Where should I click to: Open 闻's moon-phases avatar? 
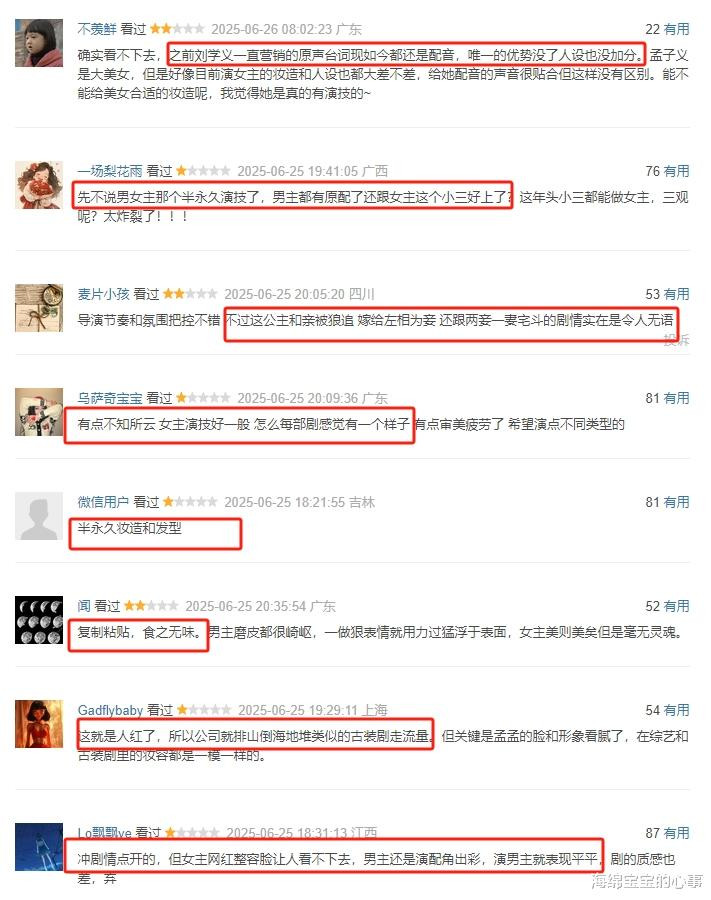pyautogui.click(x=39, y=620)
